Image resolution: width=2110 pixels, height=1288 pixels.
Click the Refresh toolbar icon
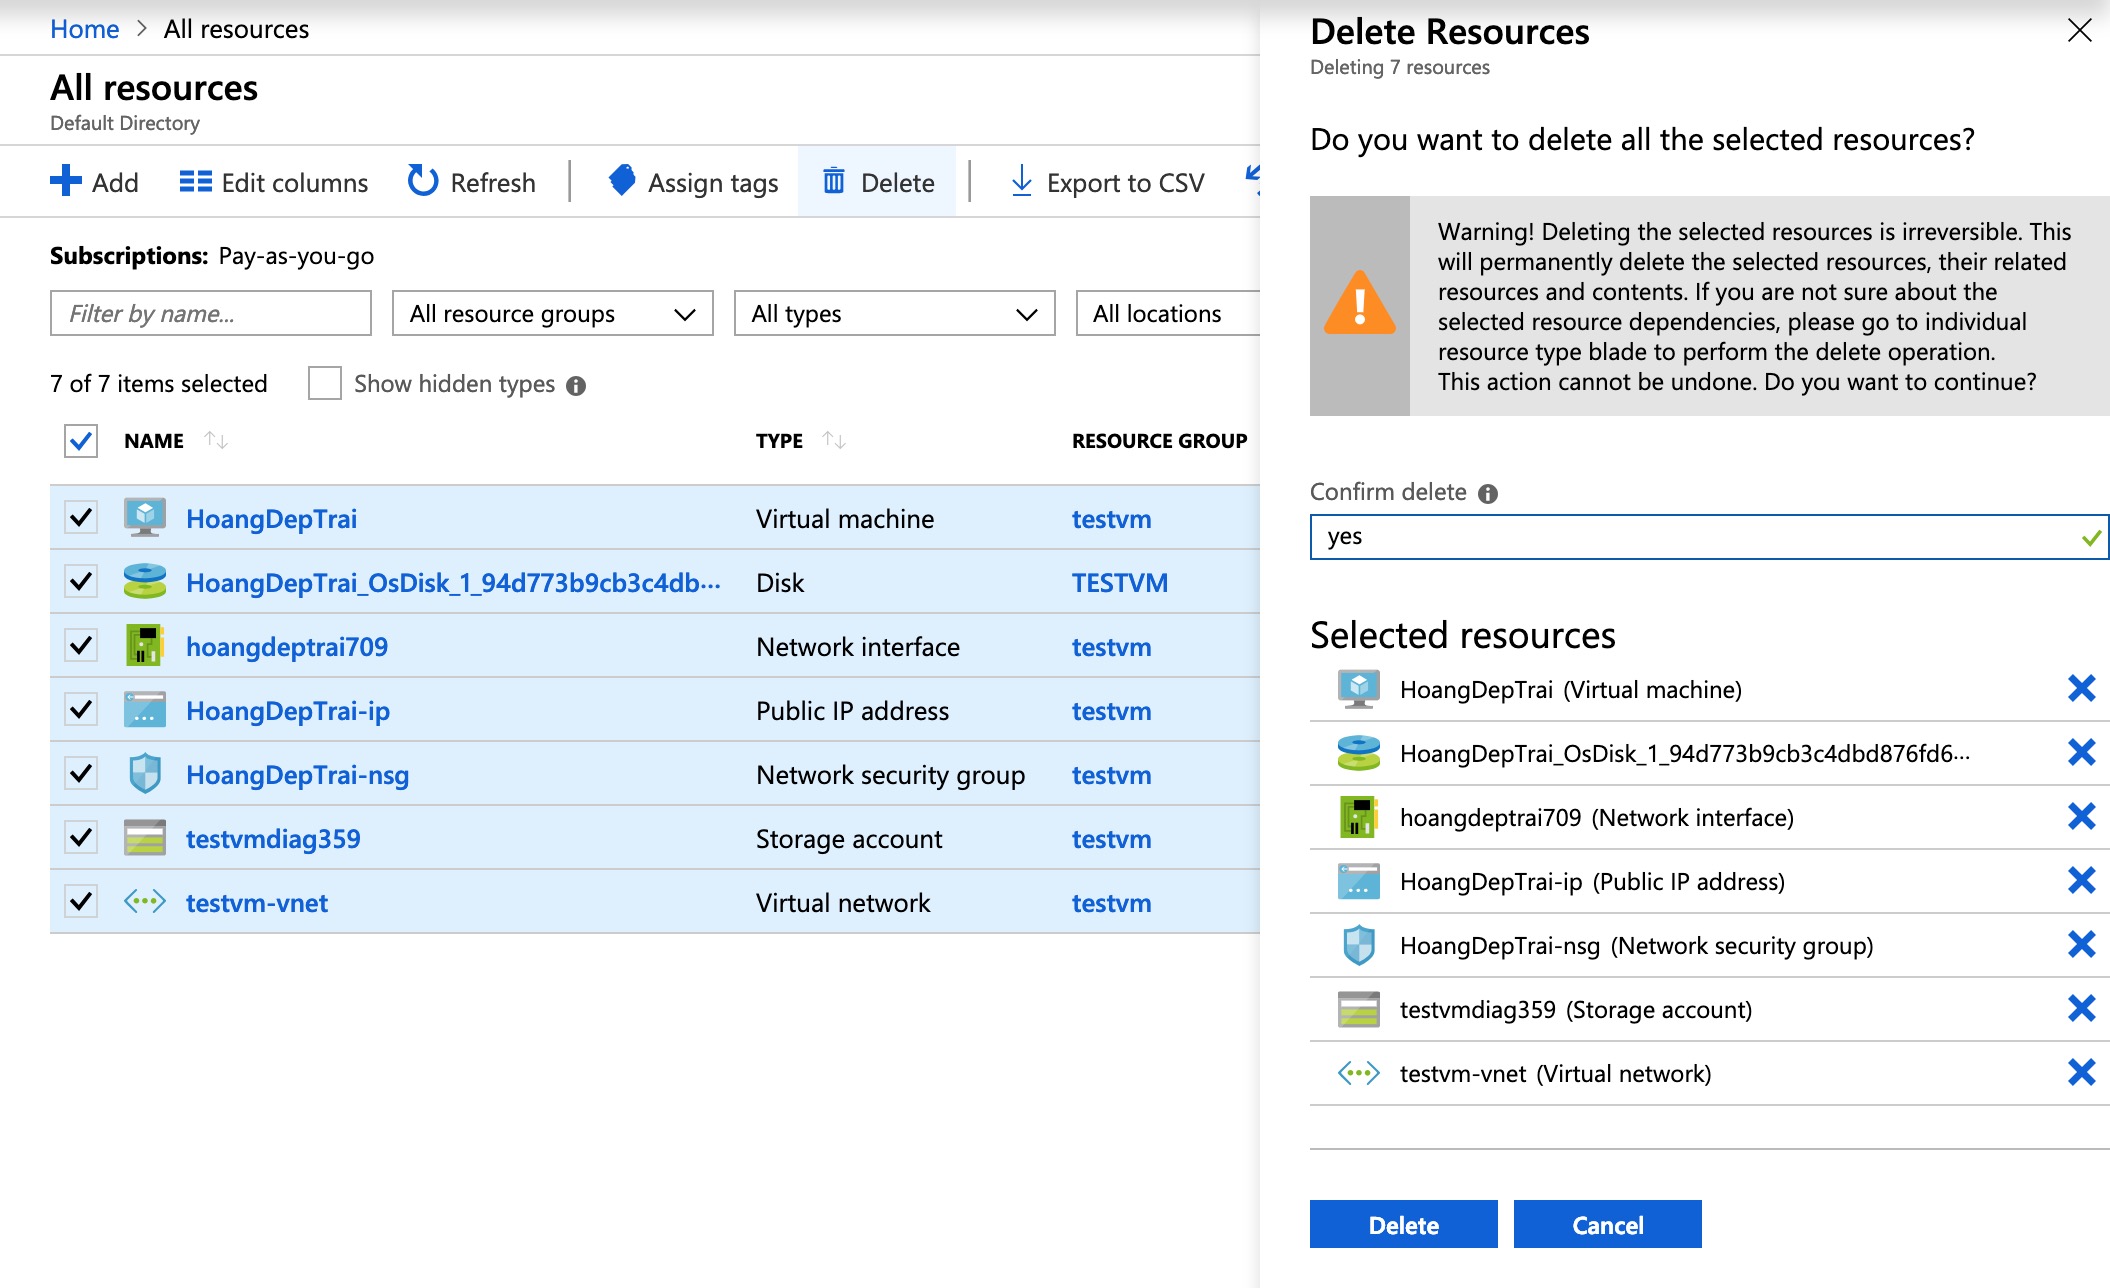[423, 182]
